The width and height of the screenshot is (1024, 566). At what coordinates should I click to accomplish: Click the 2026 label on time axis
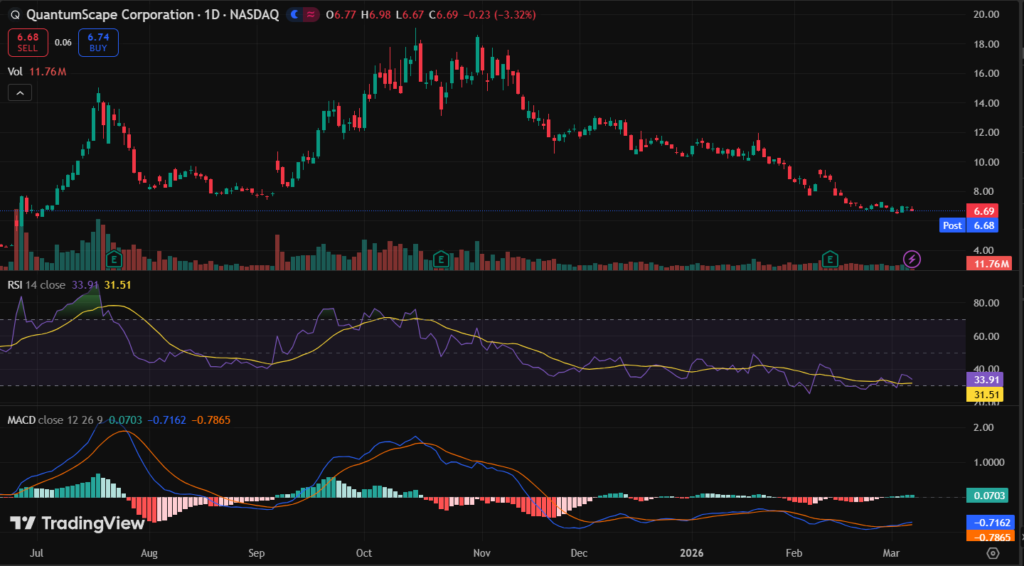692,551
